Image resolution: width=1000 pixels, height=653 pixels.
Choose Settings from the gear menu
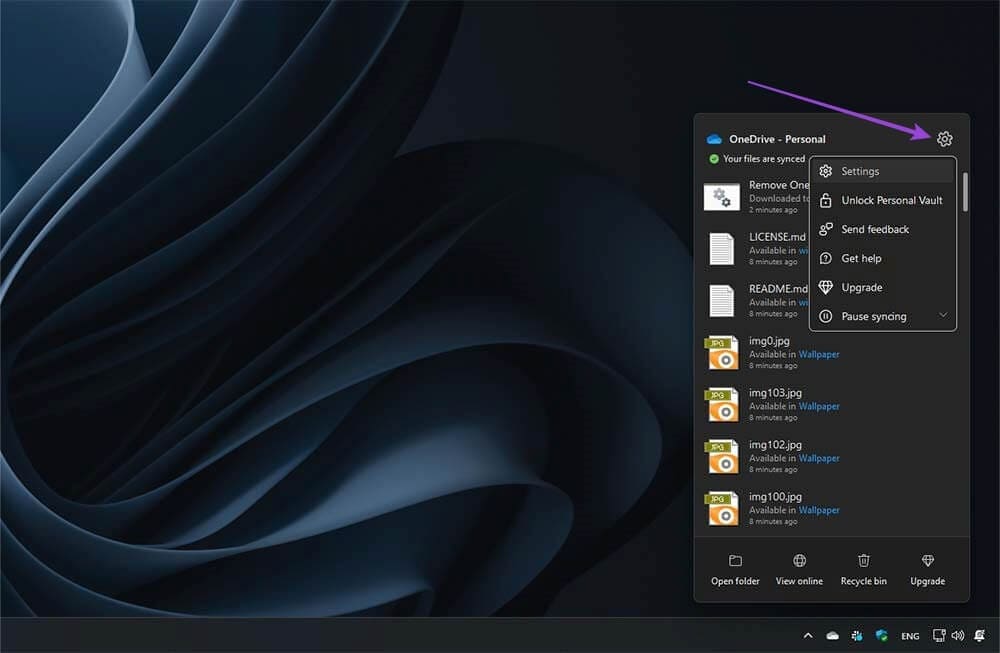pyautogui.click(x=883, y=171)
